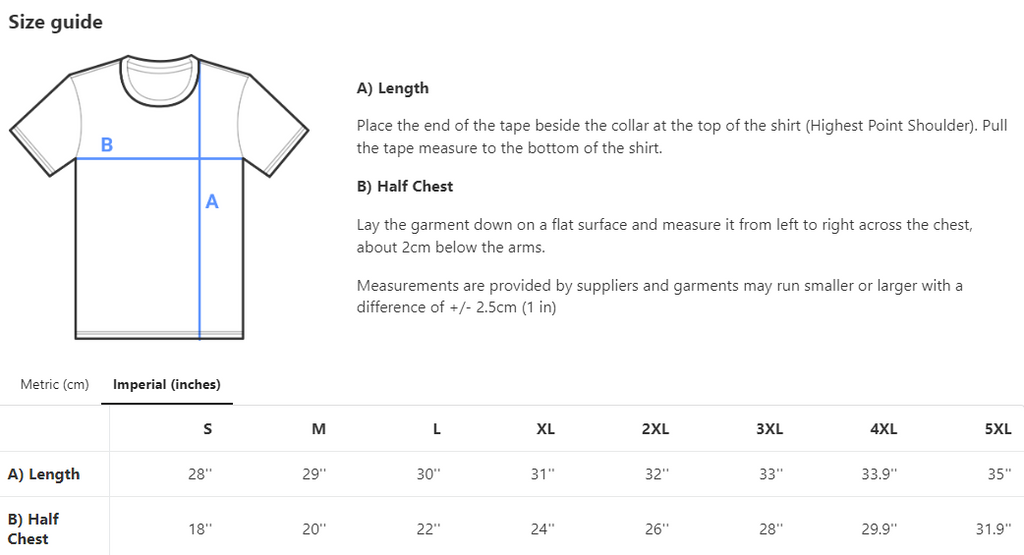Click the "A) Length" description heading

pyautogui.click(x=392, y=88)
